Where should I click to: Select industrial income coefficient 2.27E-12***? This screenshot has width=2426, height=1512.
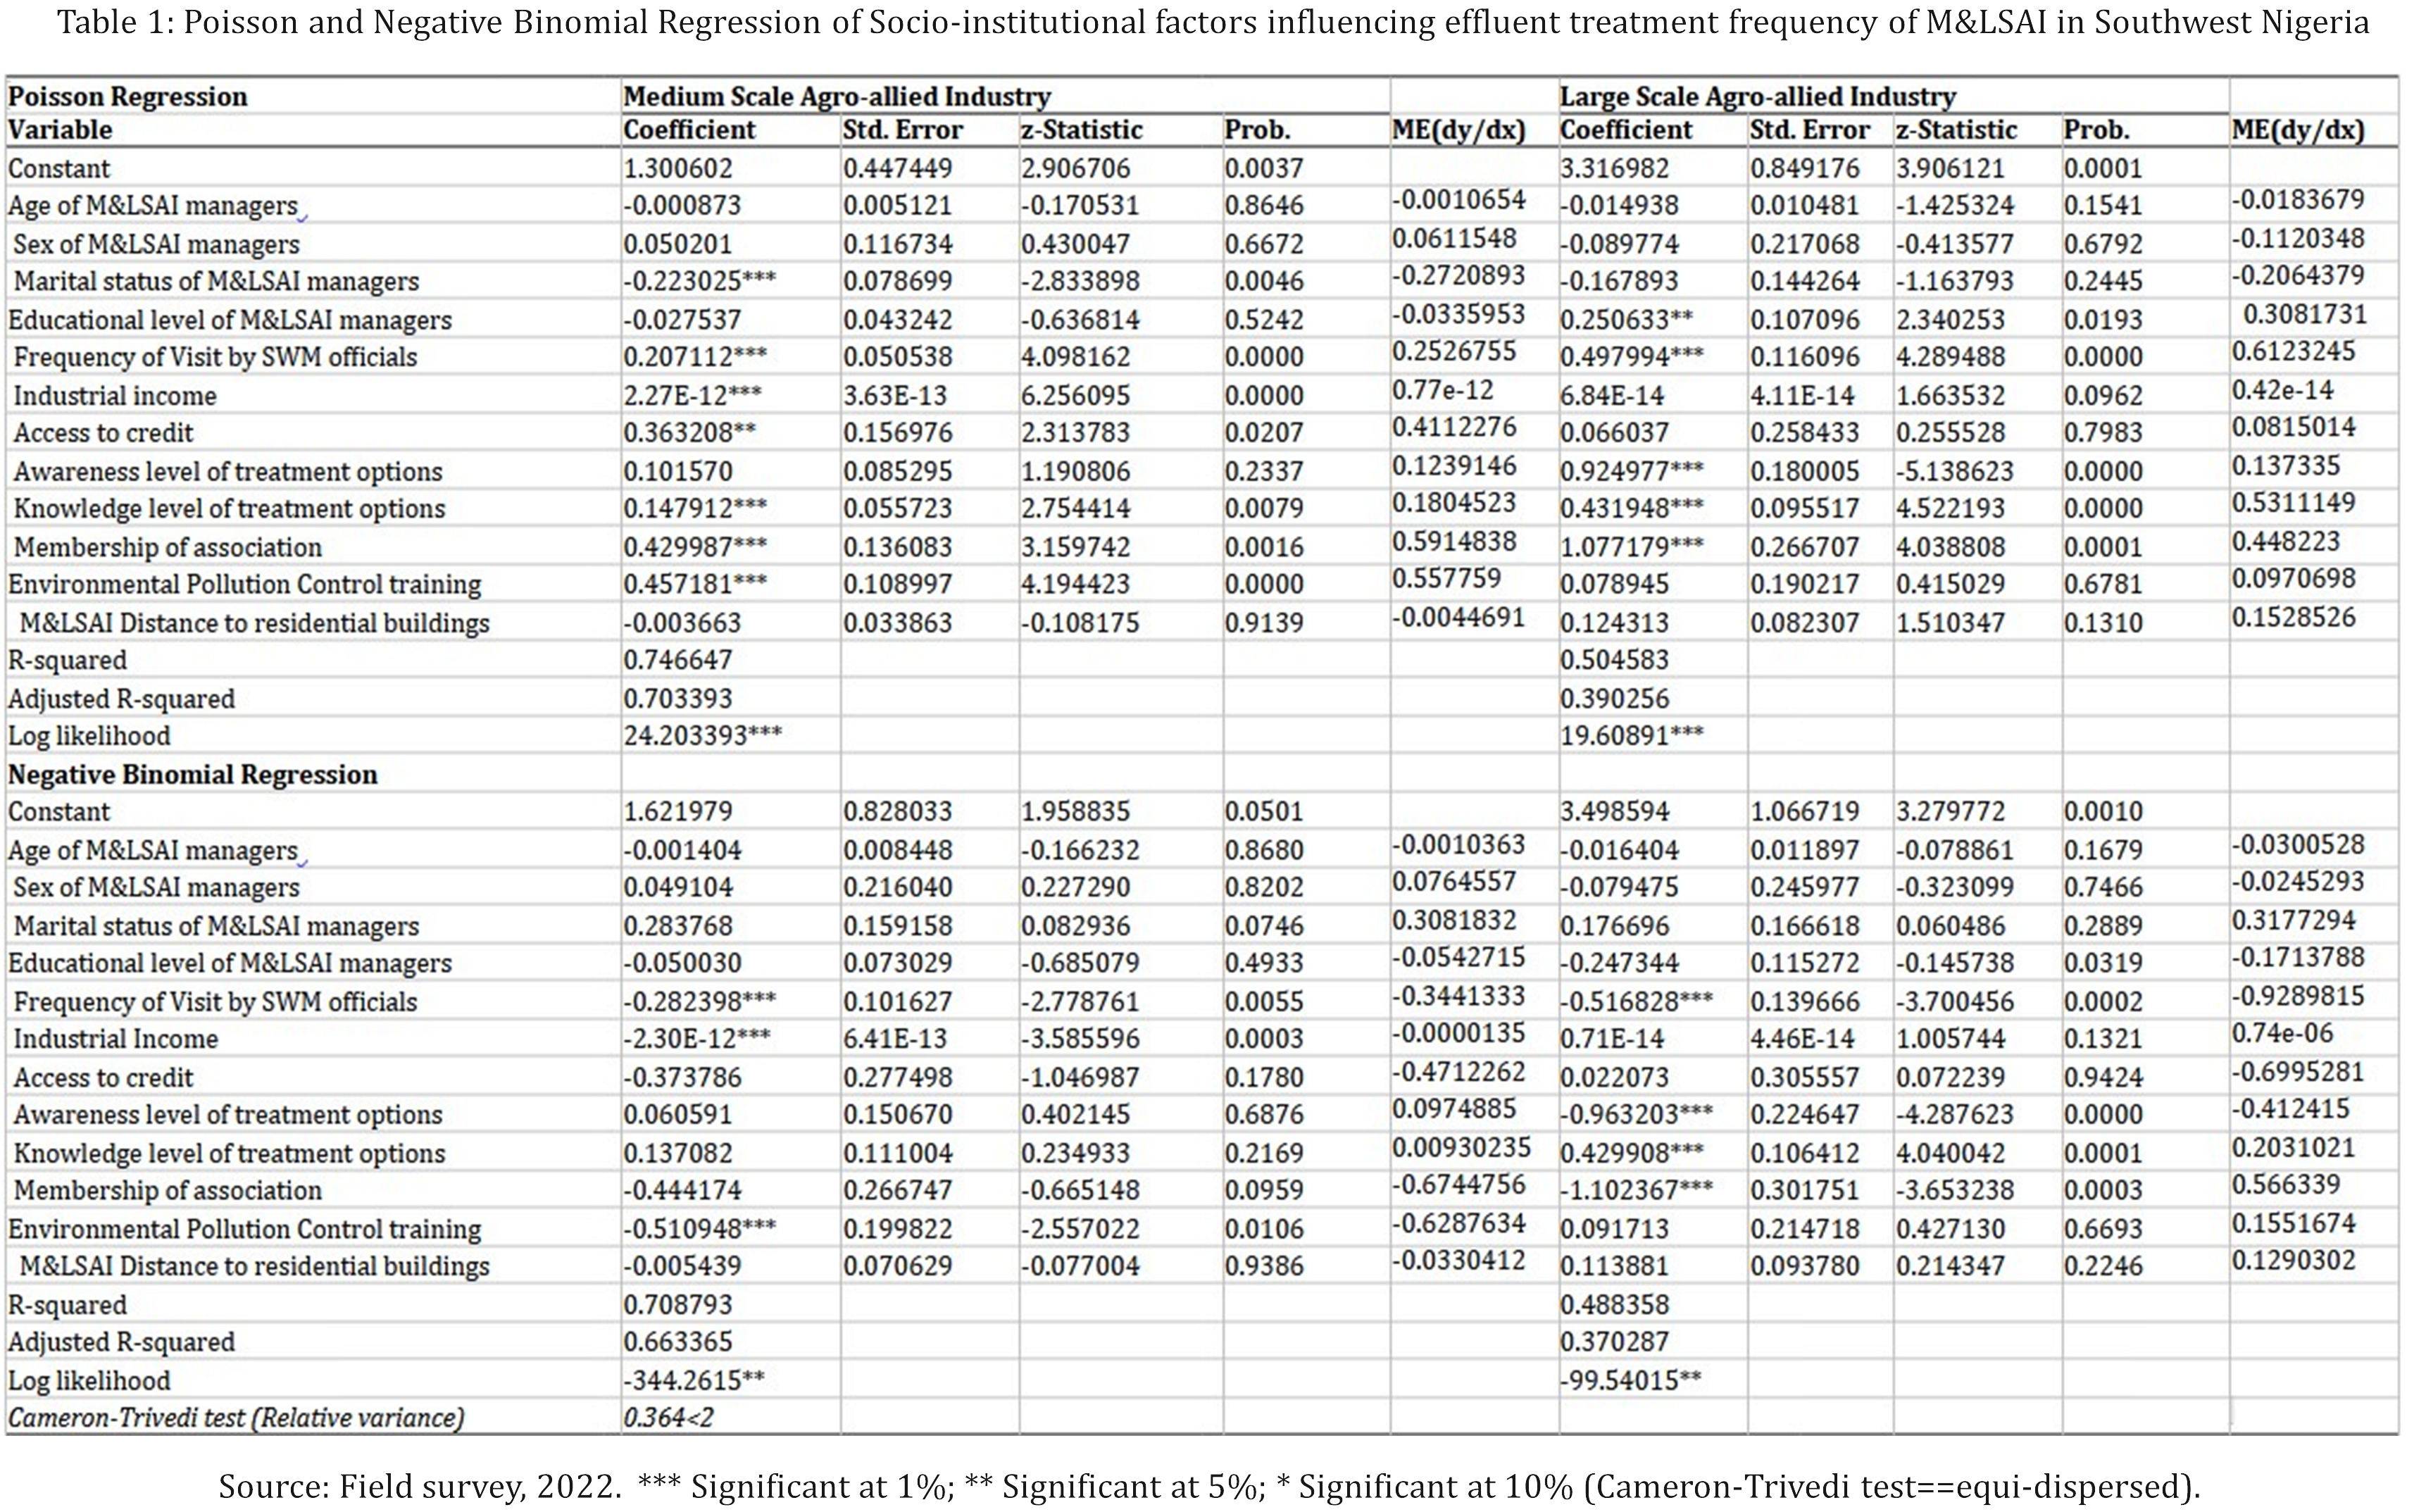point(693,396)
